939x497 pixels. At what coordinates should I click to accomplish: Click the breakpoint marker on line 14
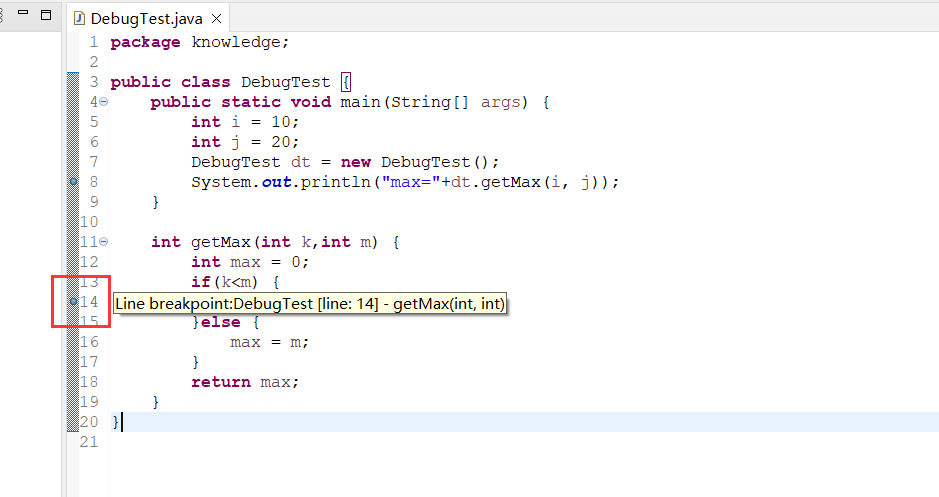[74, 302]
